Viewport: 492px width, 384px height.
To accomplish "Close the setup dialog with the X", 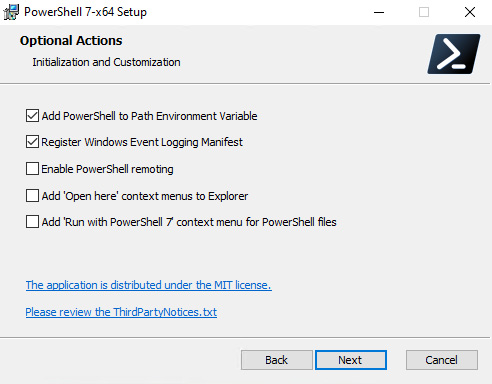I will tap(470, 12).
